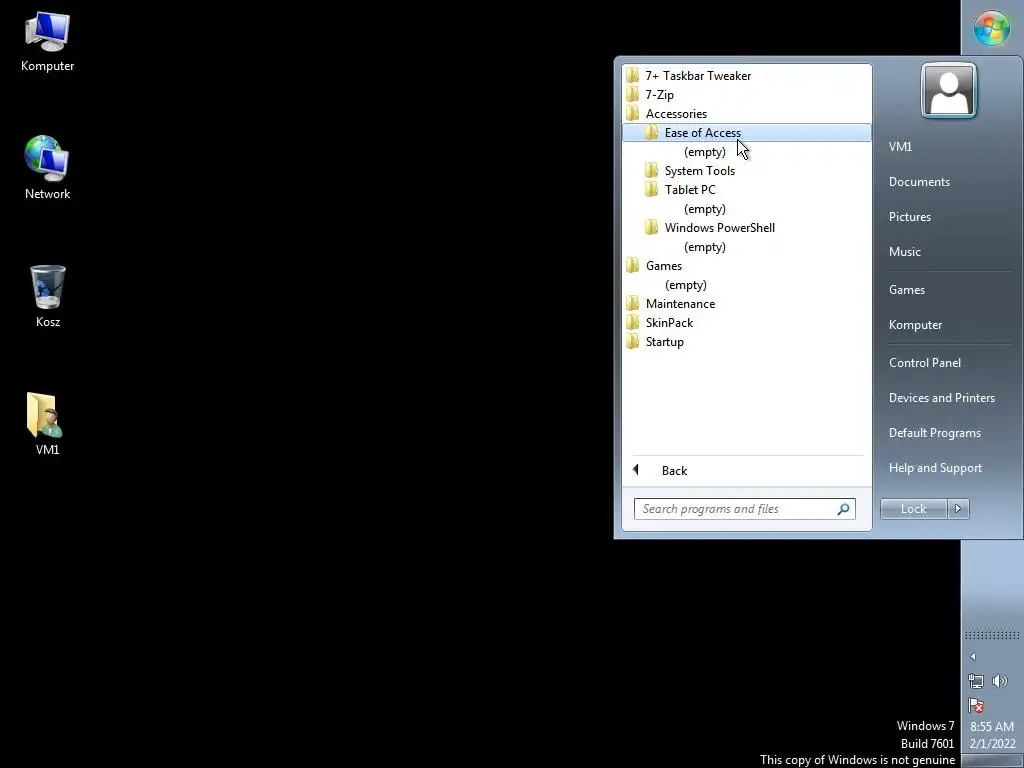Expand the Startup folder
Viewport: 1024px width, 768px height.
[x=746, y=342]
